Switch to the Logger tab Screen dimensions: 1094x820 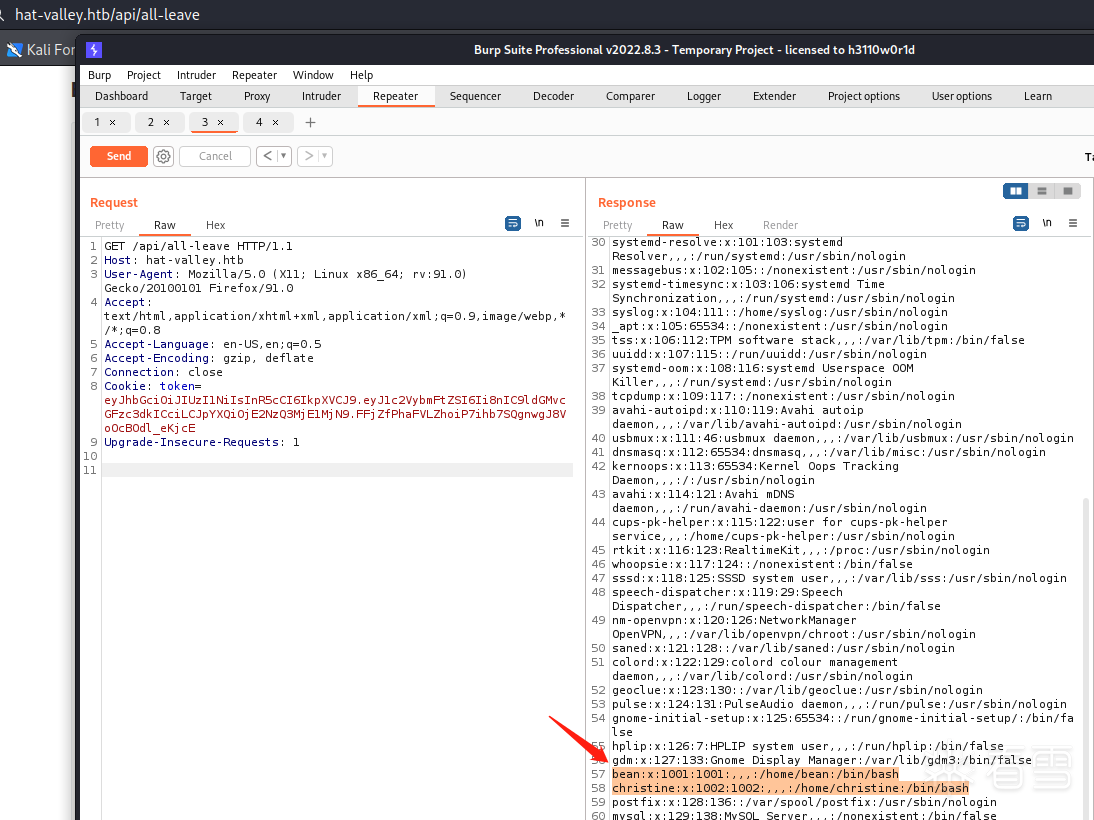703,96
